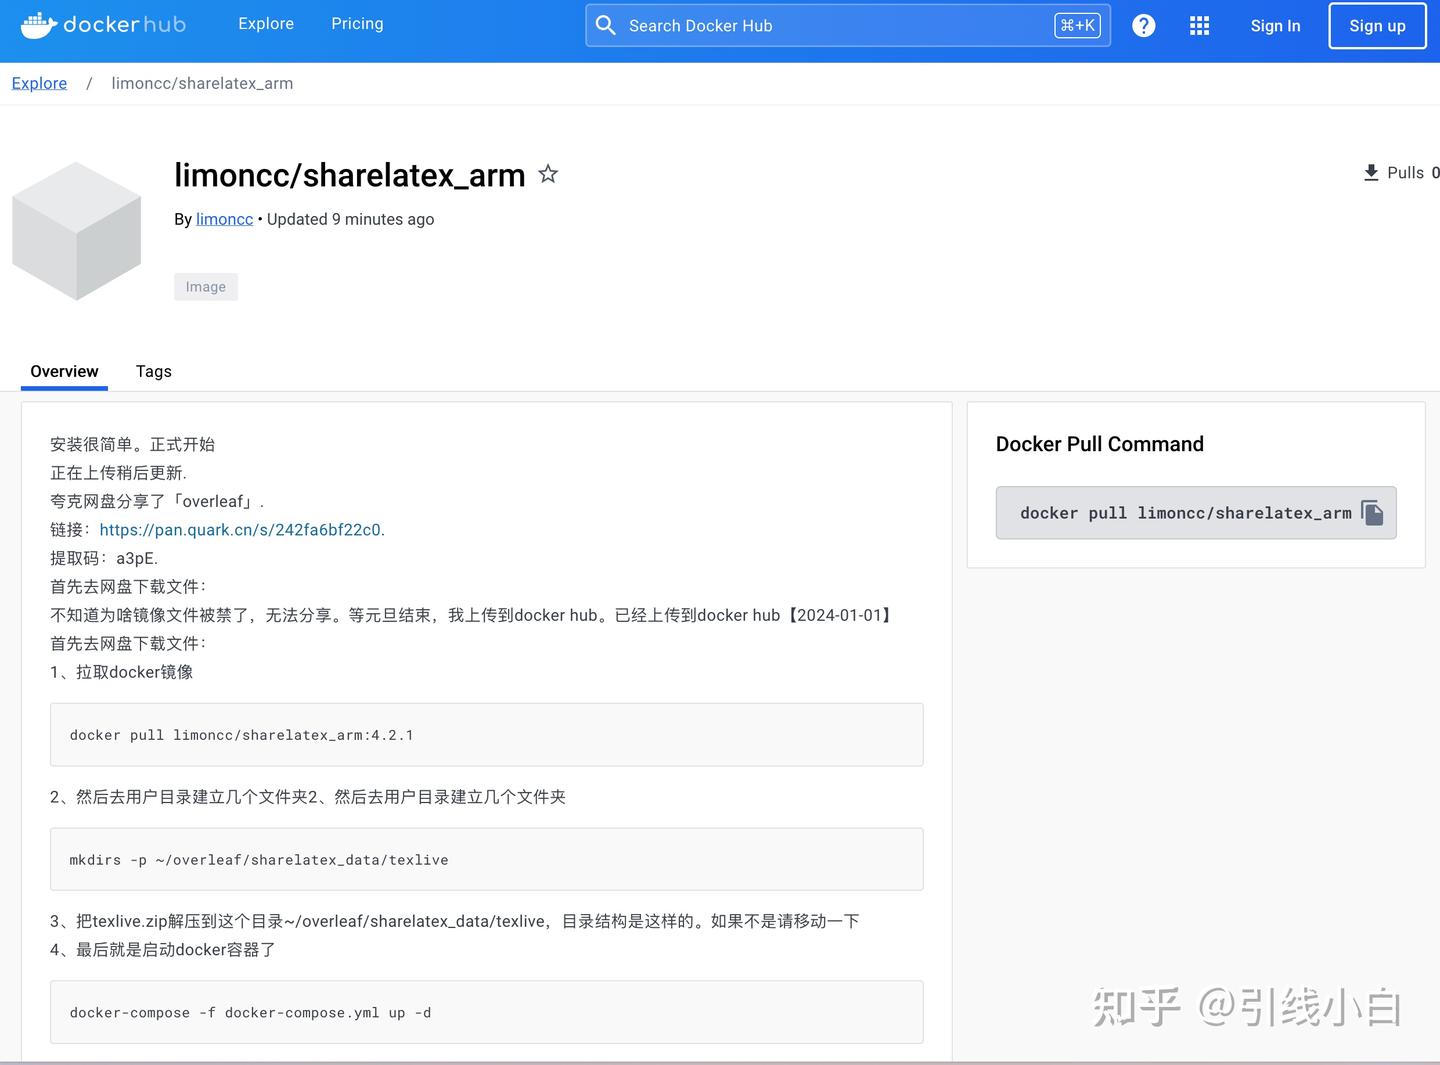
Task: Click the '夸克网盘分享了「overleaf」' line
Action: point(157,501)
